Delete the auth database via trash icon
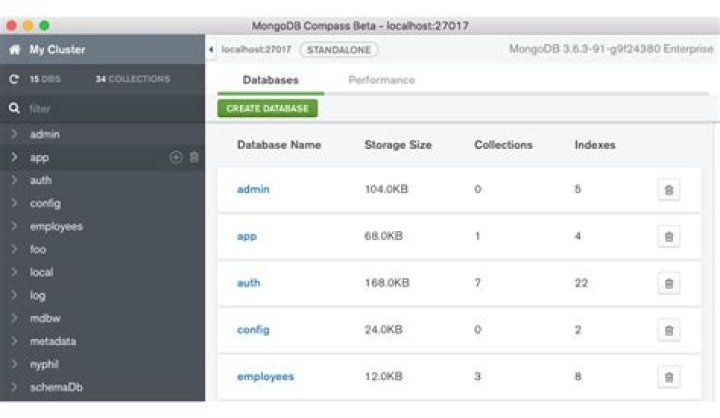The width and height of the screenshot is (720, 418). click(x=669, y=283)
